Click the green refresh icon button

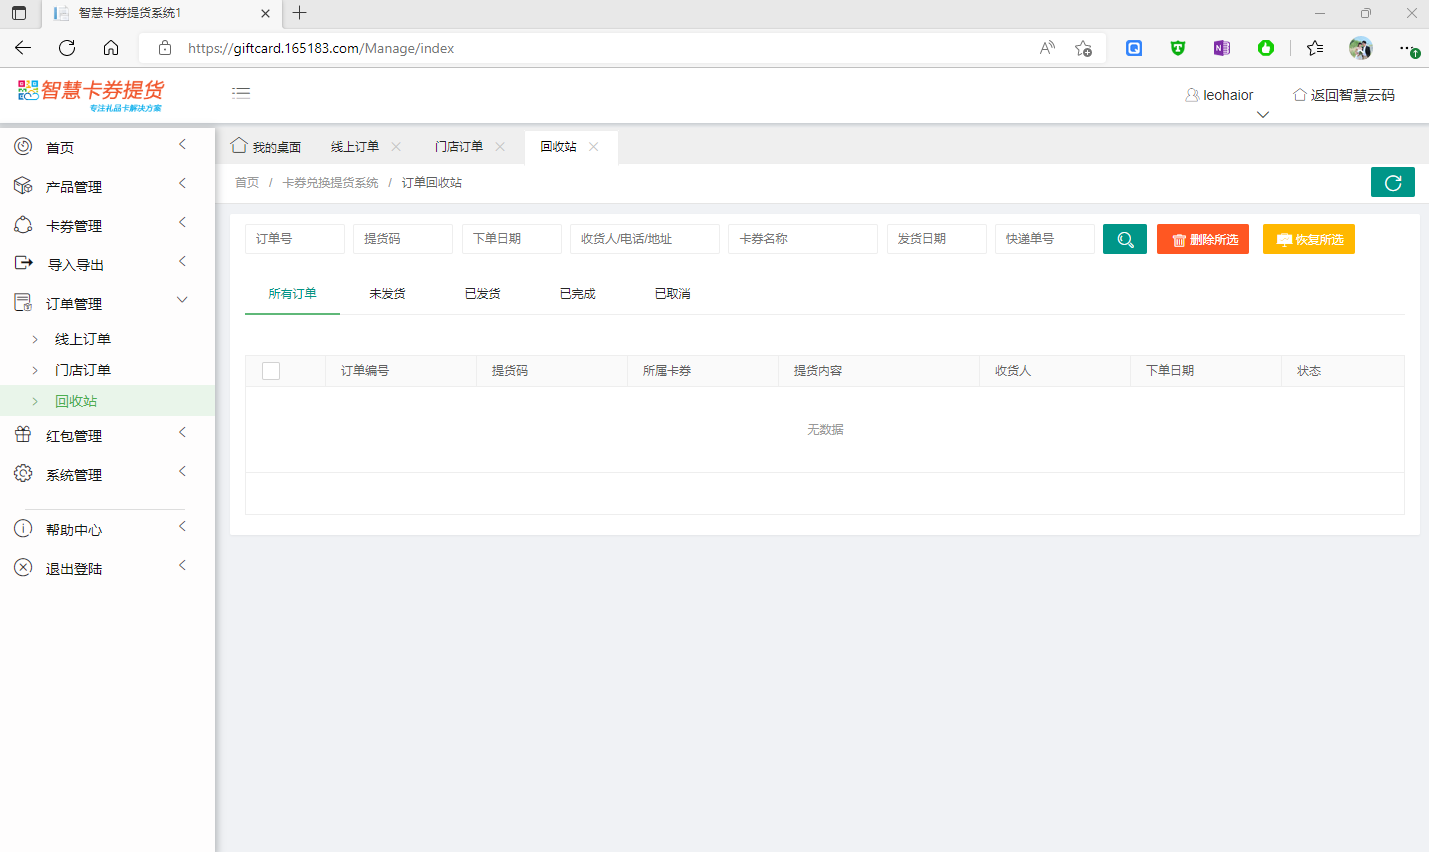point(1392,182)
